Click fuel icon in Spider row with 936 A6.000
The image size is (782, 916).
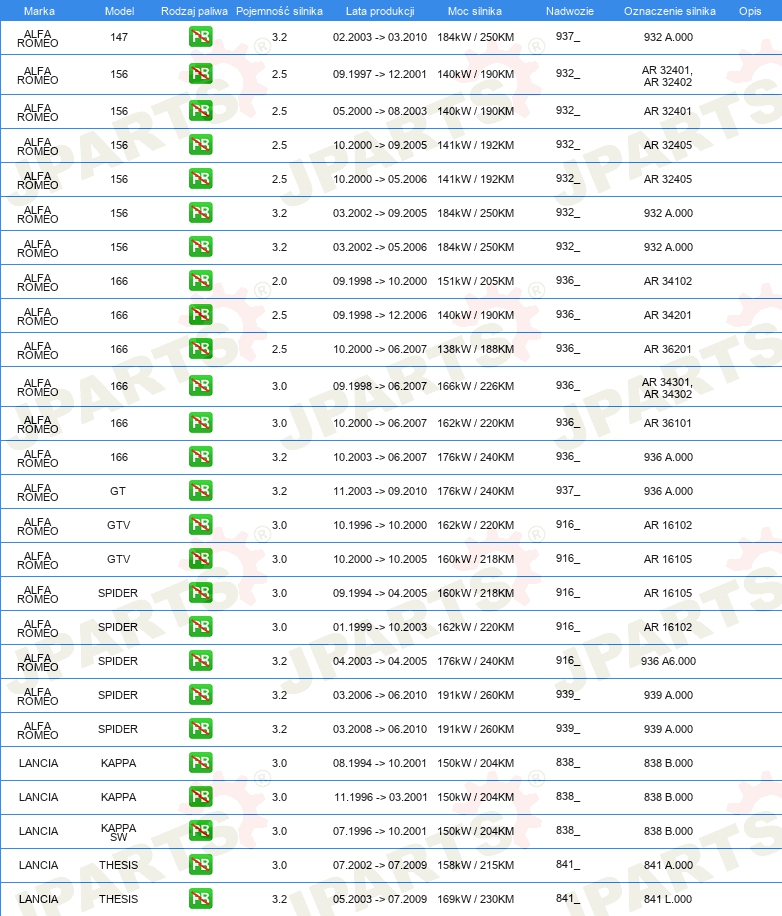point(200,661)
